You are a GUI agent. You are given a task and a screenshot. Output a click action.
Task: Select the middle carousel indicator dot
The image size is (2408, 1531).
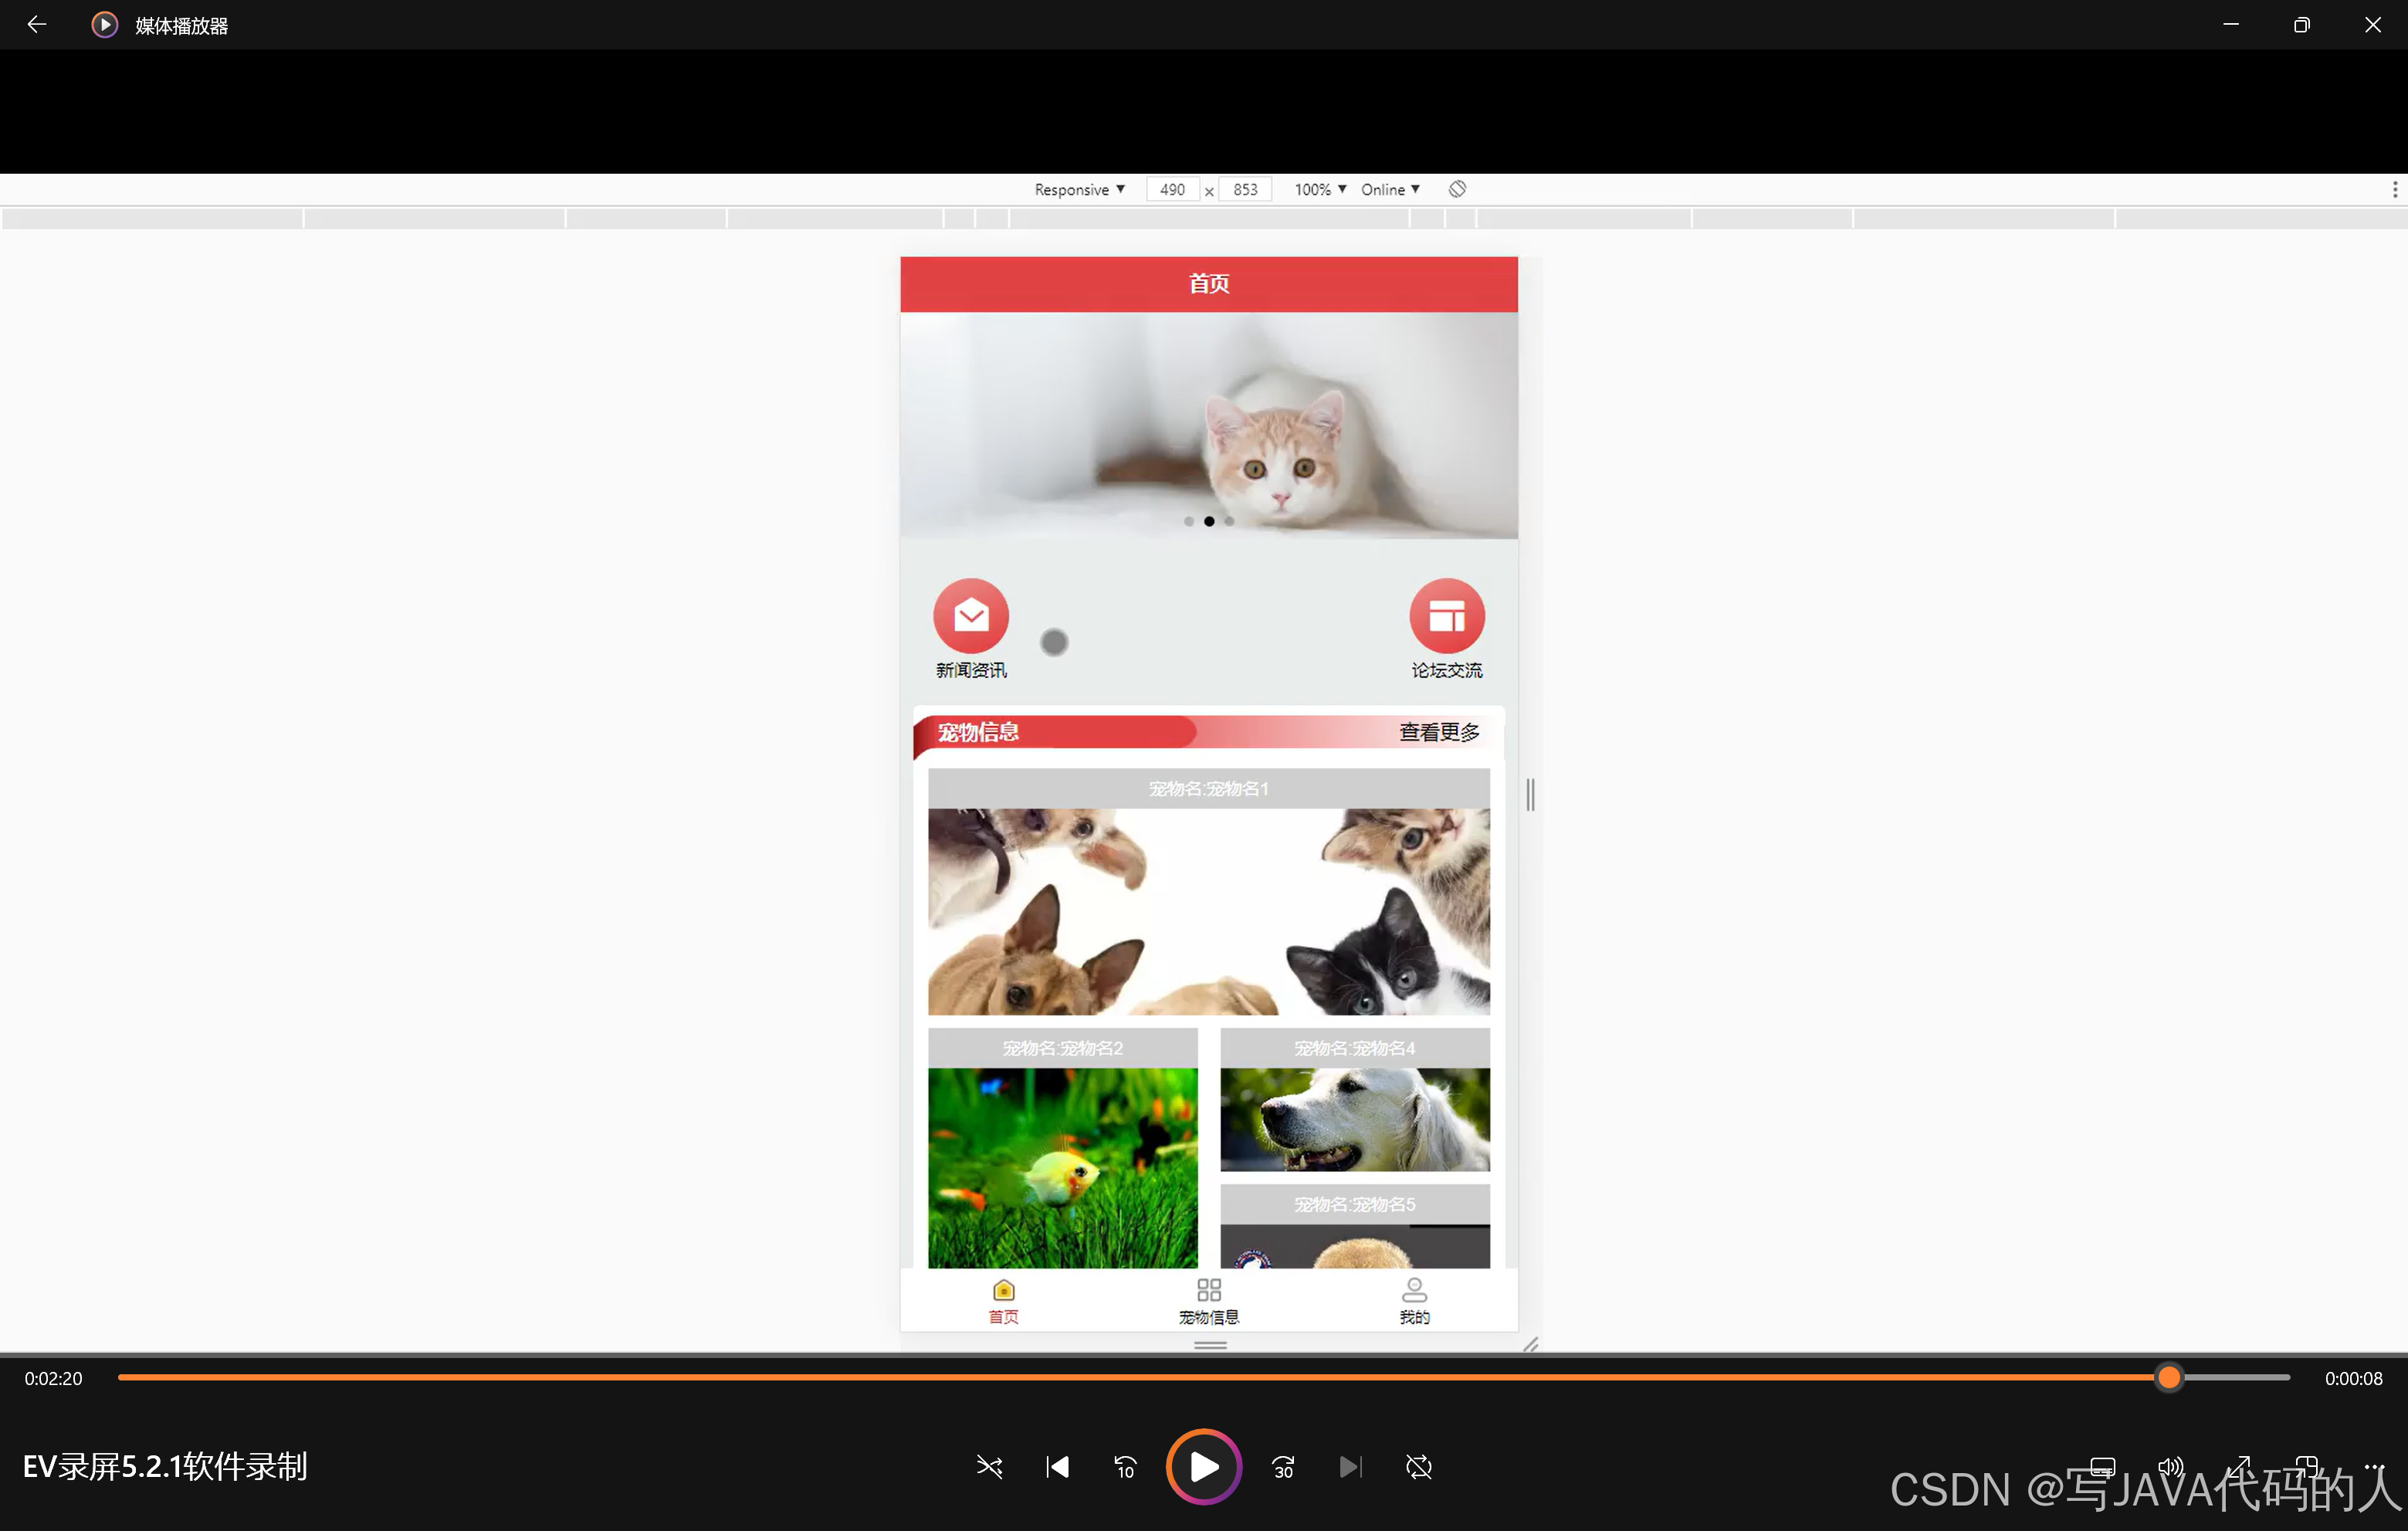click(1208, 521)
